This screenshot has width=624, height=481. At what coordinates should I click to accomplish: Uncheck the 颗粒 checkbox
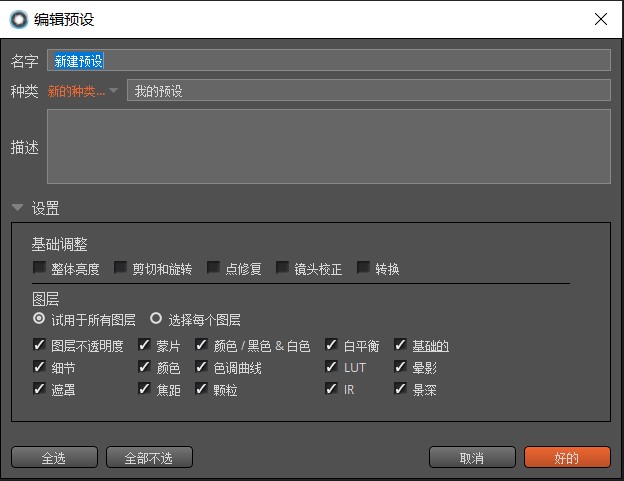coord(201,388)
